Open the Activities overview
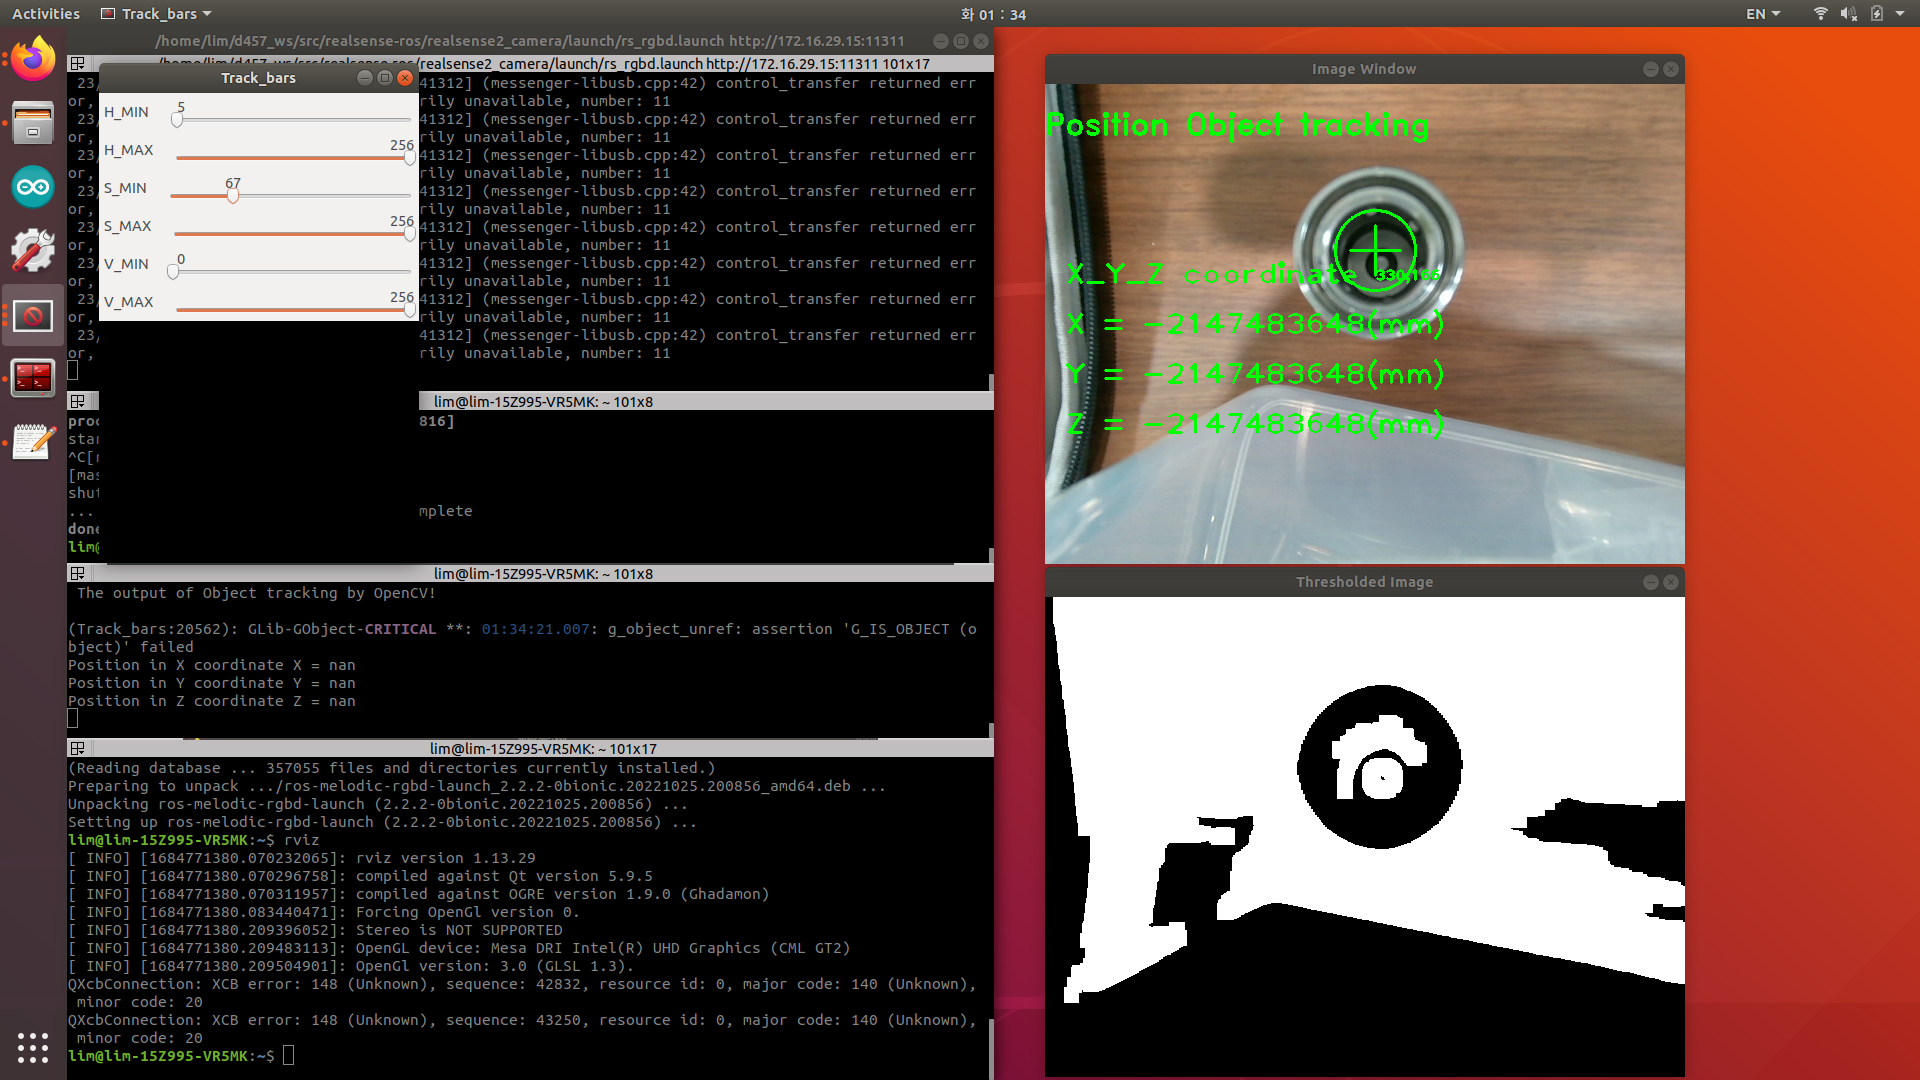Screen dimensions: 1920x1080 click(46, 14)
